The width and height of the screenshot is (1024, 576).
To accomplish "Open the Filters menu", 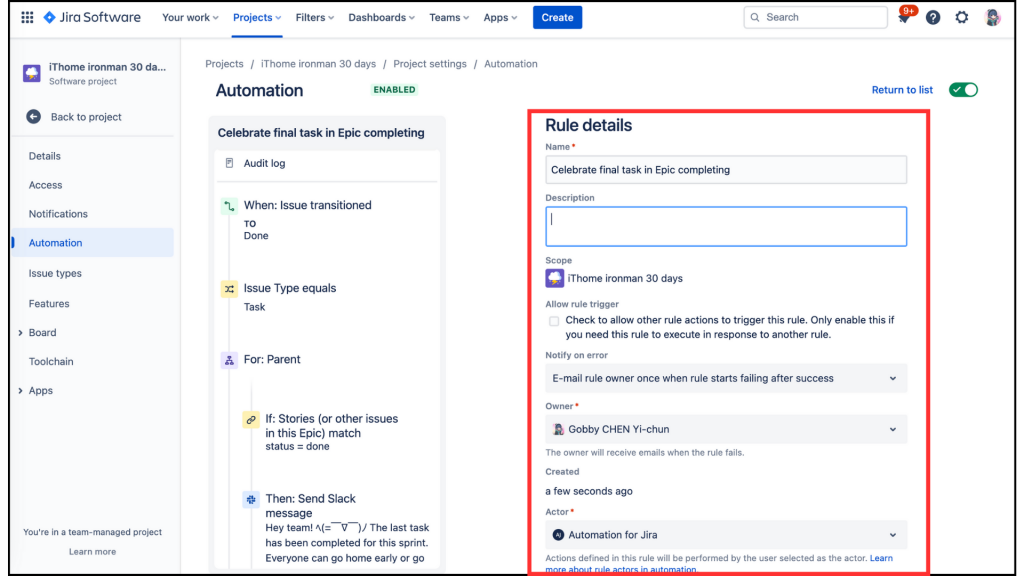I will [315, 18].
